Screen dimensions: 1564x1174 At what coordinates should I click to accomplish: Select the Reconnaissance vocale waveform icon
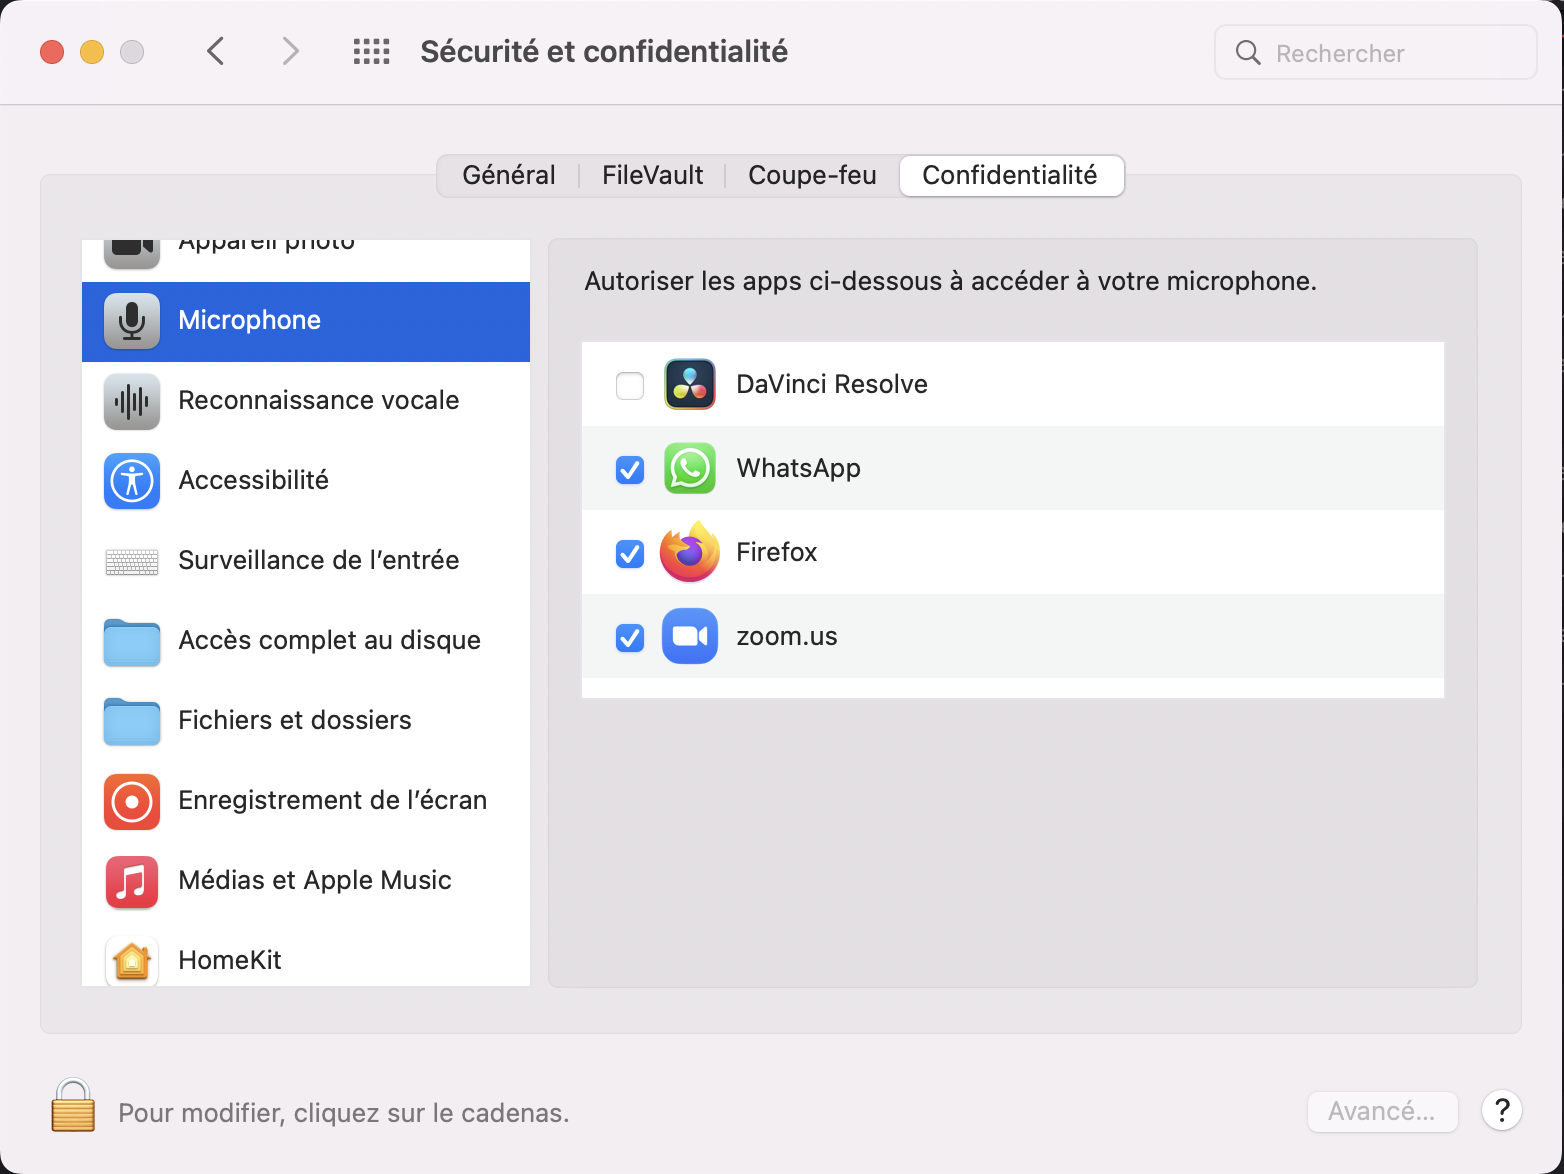click(132, 401)
